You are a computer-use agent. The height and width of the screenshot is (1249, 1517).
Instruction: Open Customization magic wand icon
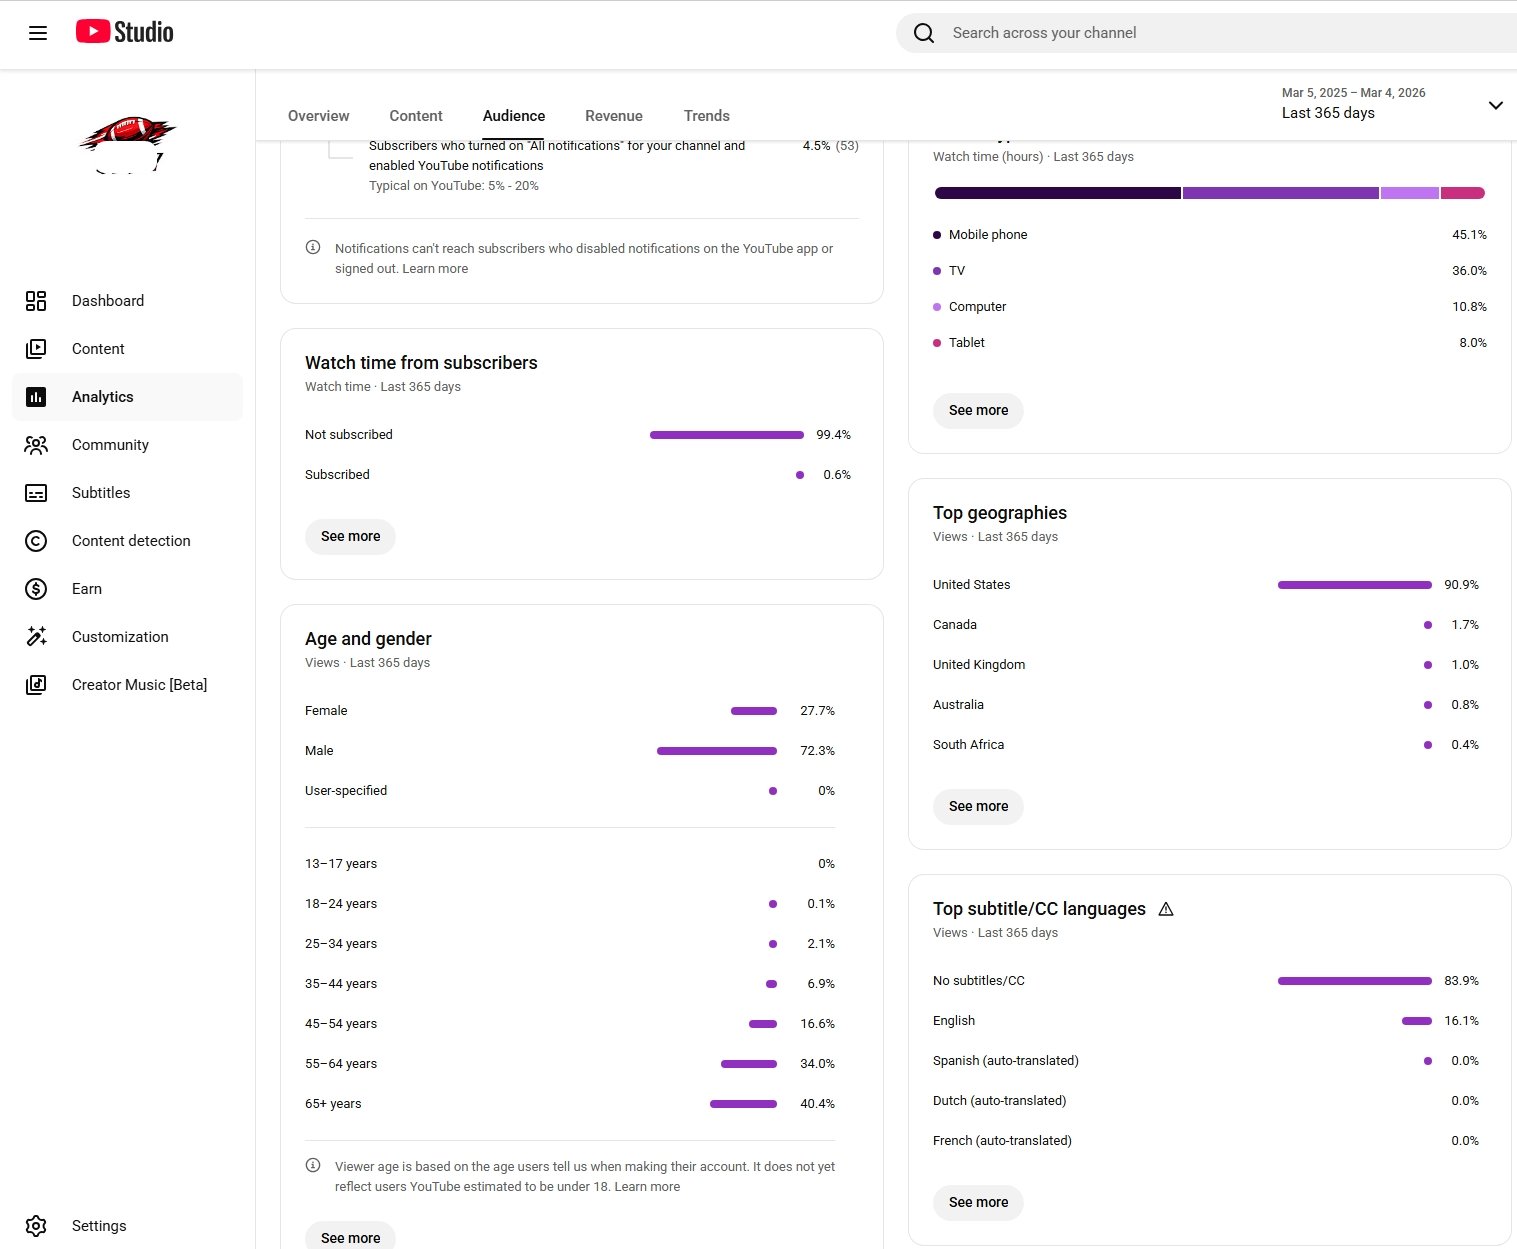pos(36,637)
